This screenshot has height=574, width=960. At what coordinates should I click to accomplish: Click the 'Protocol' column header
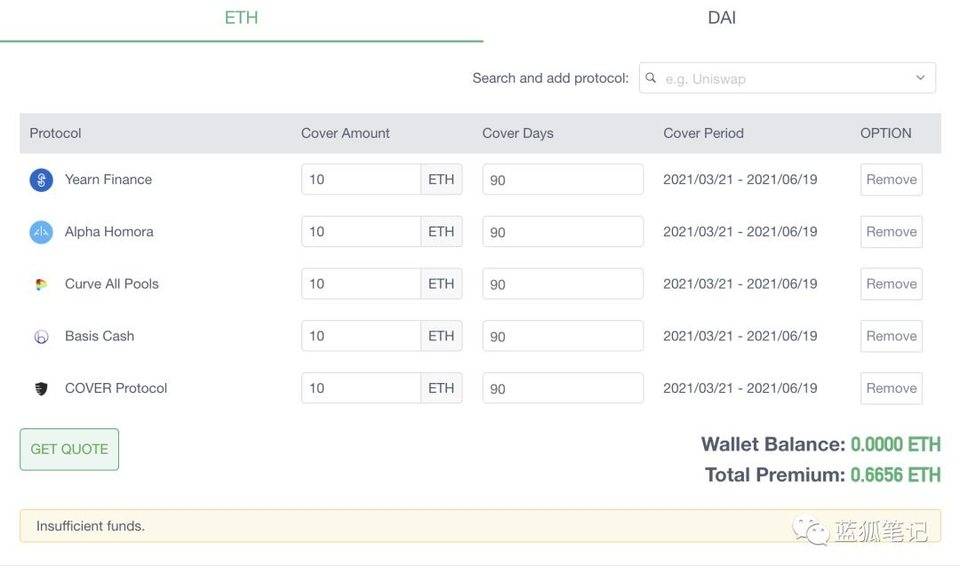tap(55, 133)
